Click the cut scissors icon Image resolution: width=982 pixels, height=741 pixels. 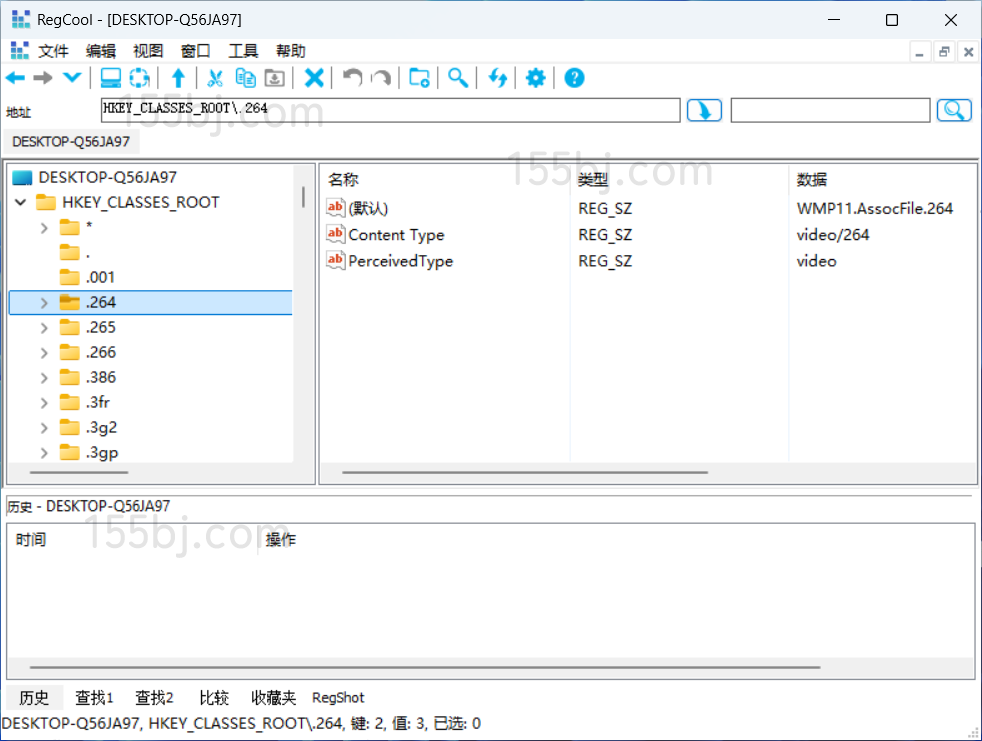[214, 78]
